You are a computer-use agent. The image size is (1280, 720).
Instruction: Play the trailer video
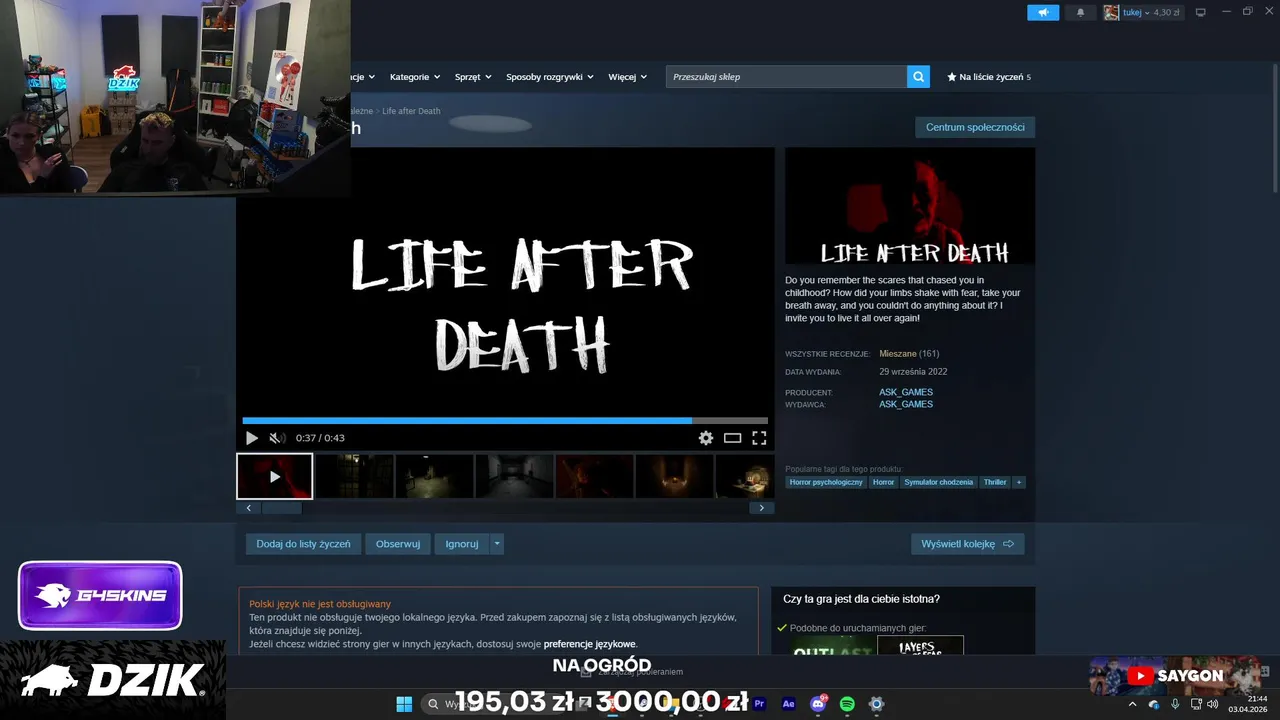point(252,438)
